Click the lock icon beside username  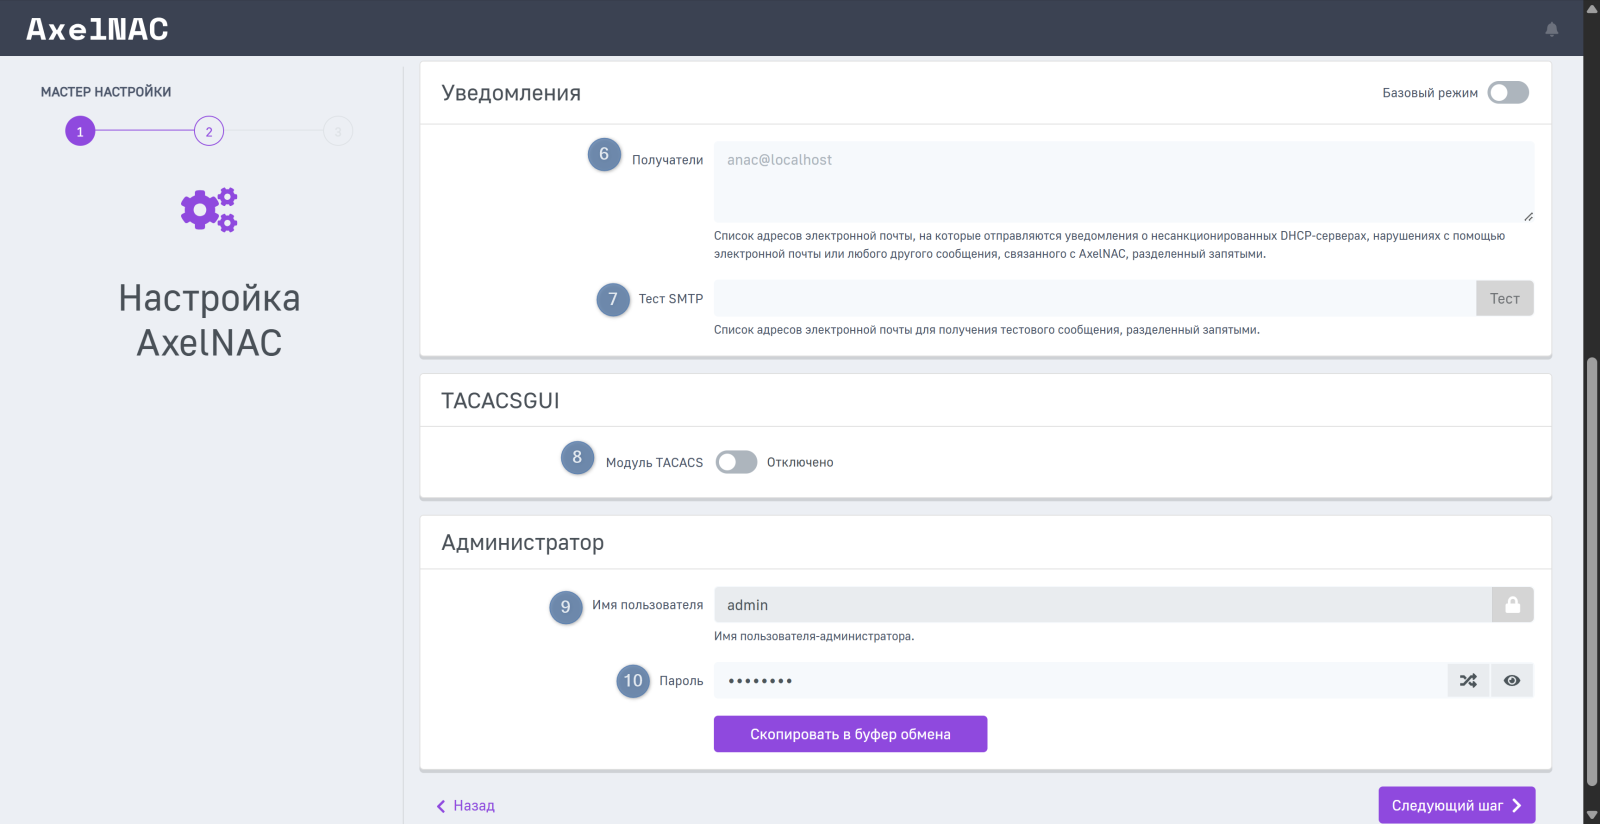(1512, 605)
